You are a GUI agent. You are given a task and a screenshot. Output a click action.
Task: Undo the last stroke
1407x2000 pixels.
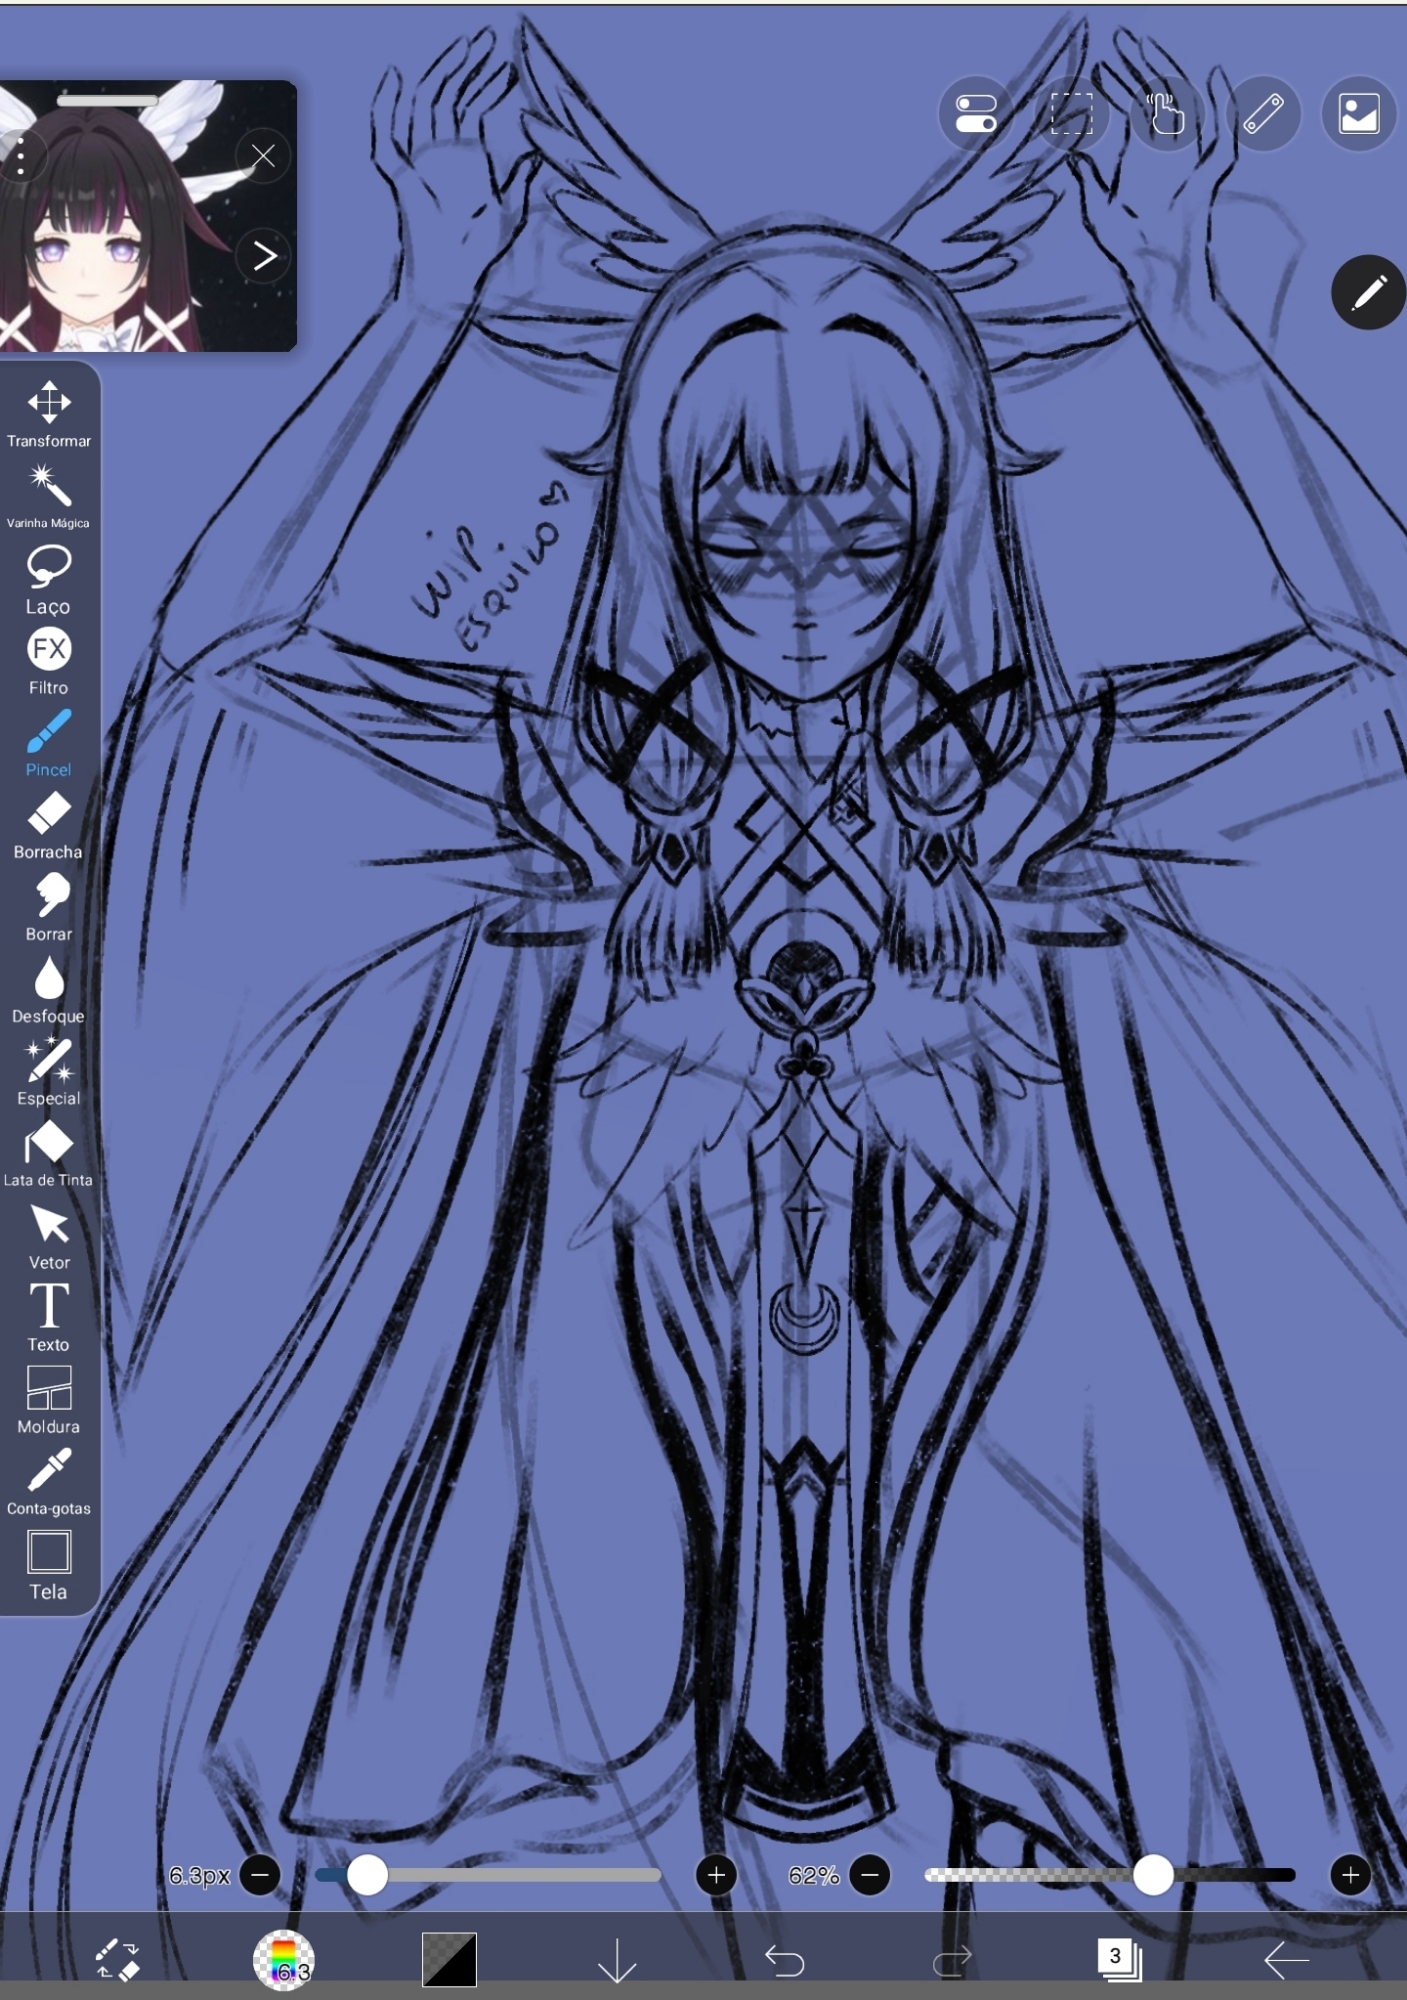(x=785, y=1959)
